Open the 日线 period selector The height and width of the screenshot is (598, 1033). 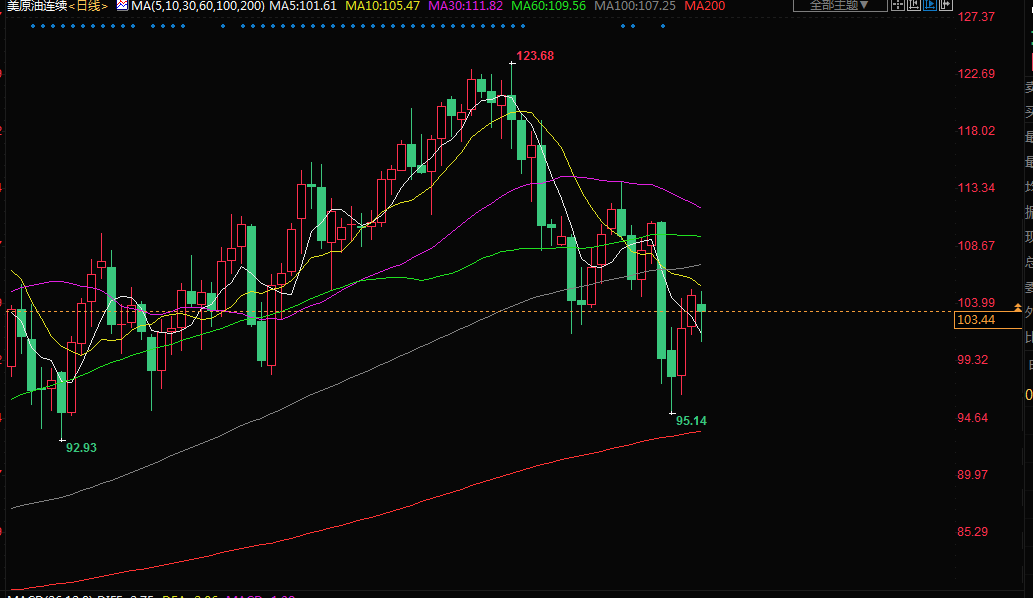point(90,6)
